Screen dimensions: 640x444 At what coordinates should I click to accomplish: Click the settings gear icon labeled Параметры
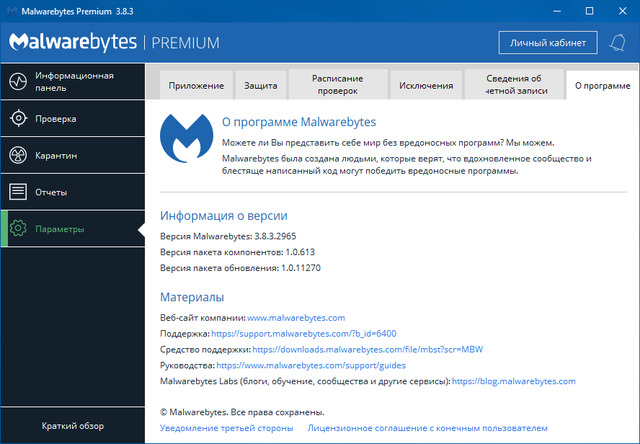point(17,229)
